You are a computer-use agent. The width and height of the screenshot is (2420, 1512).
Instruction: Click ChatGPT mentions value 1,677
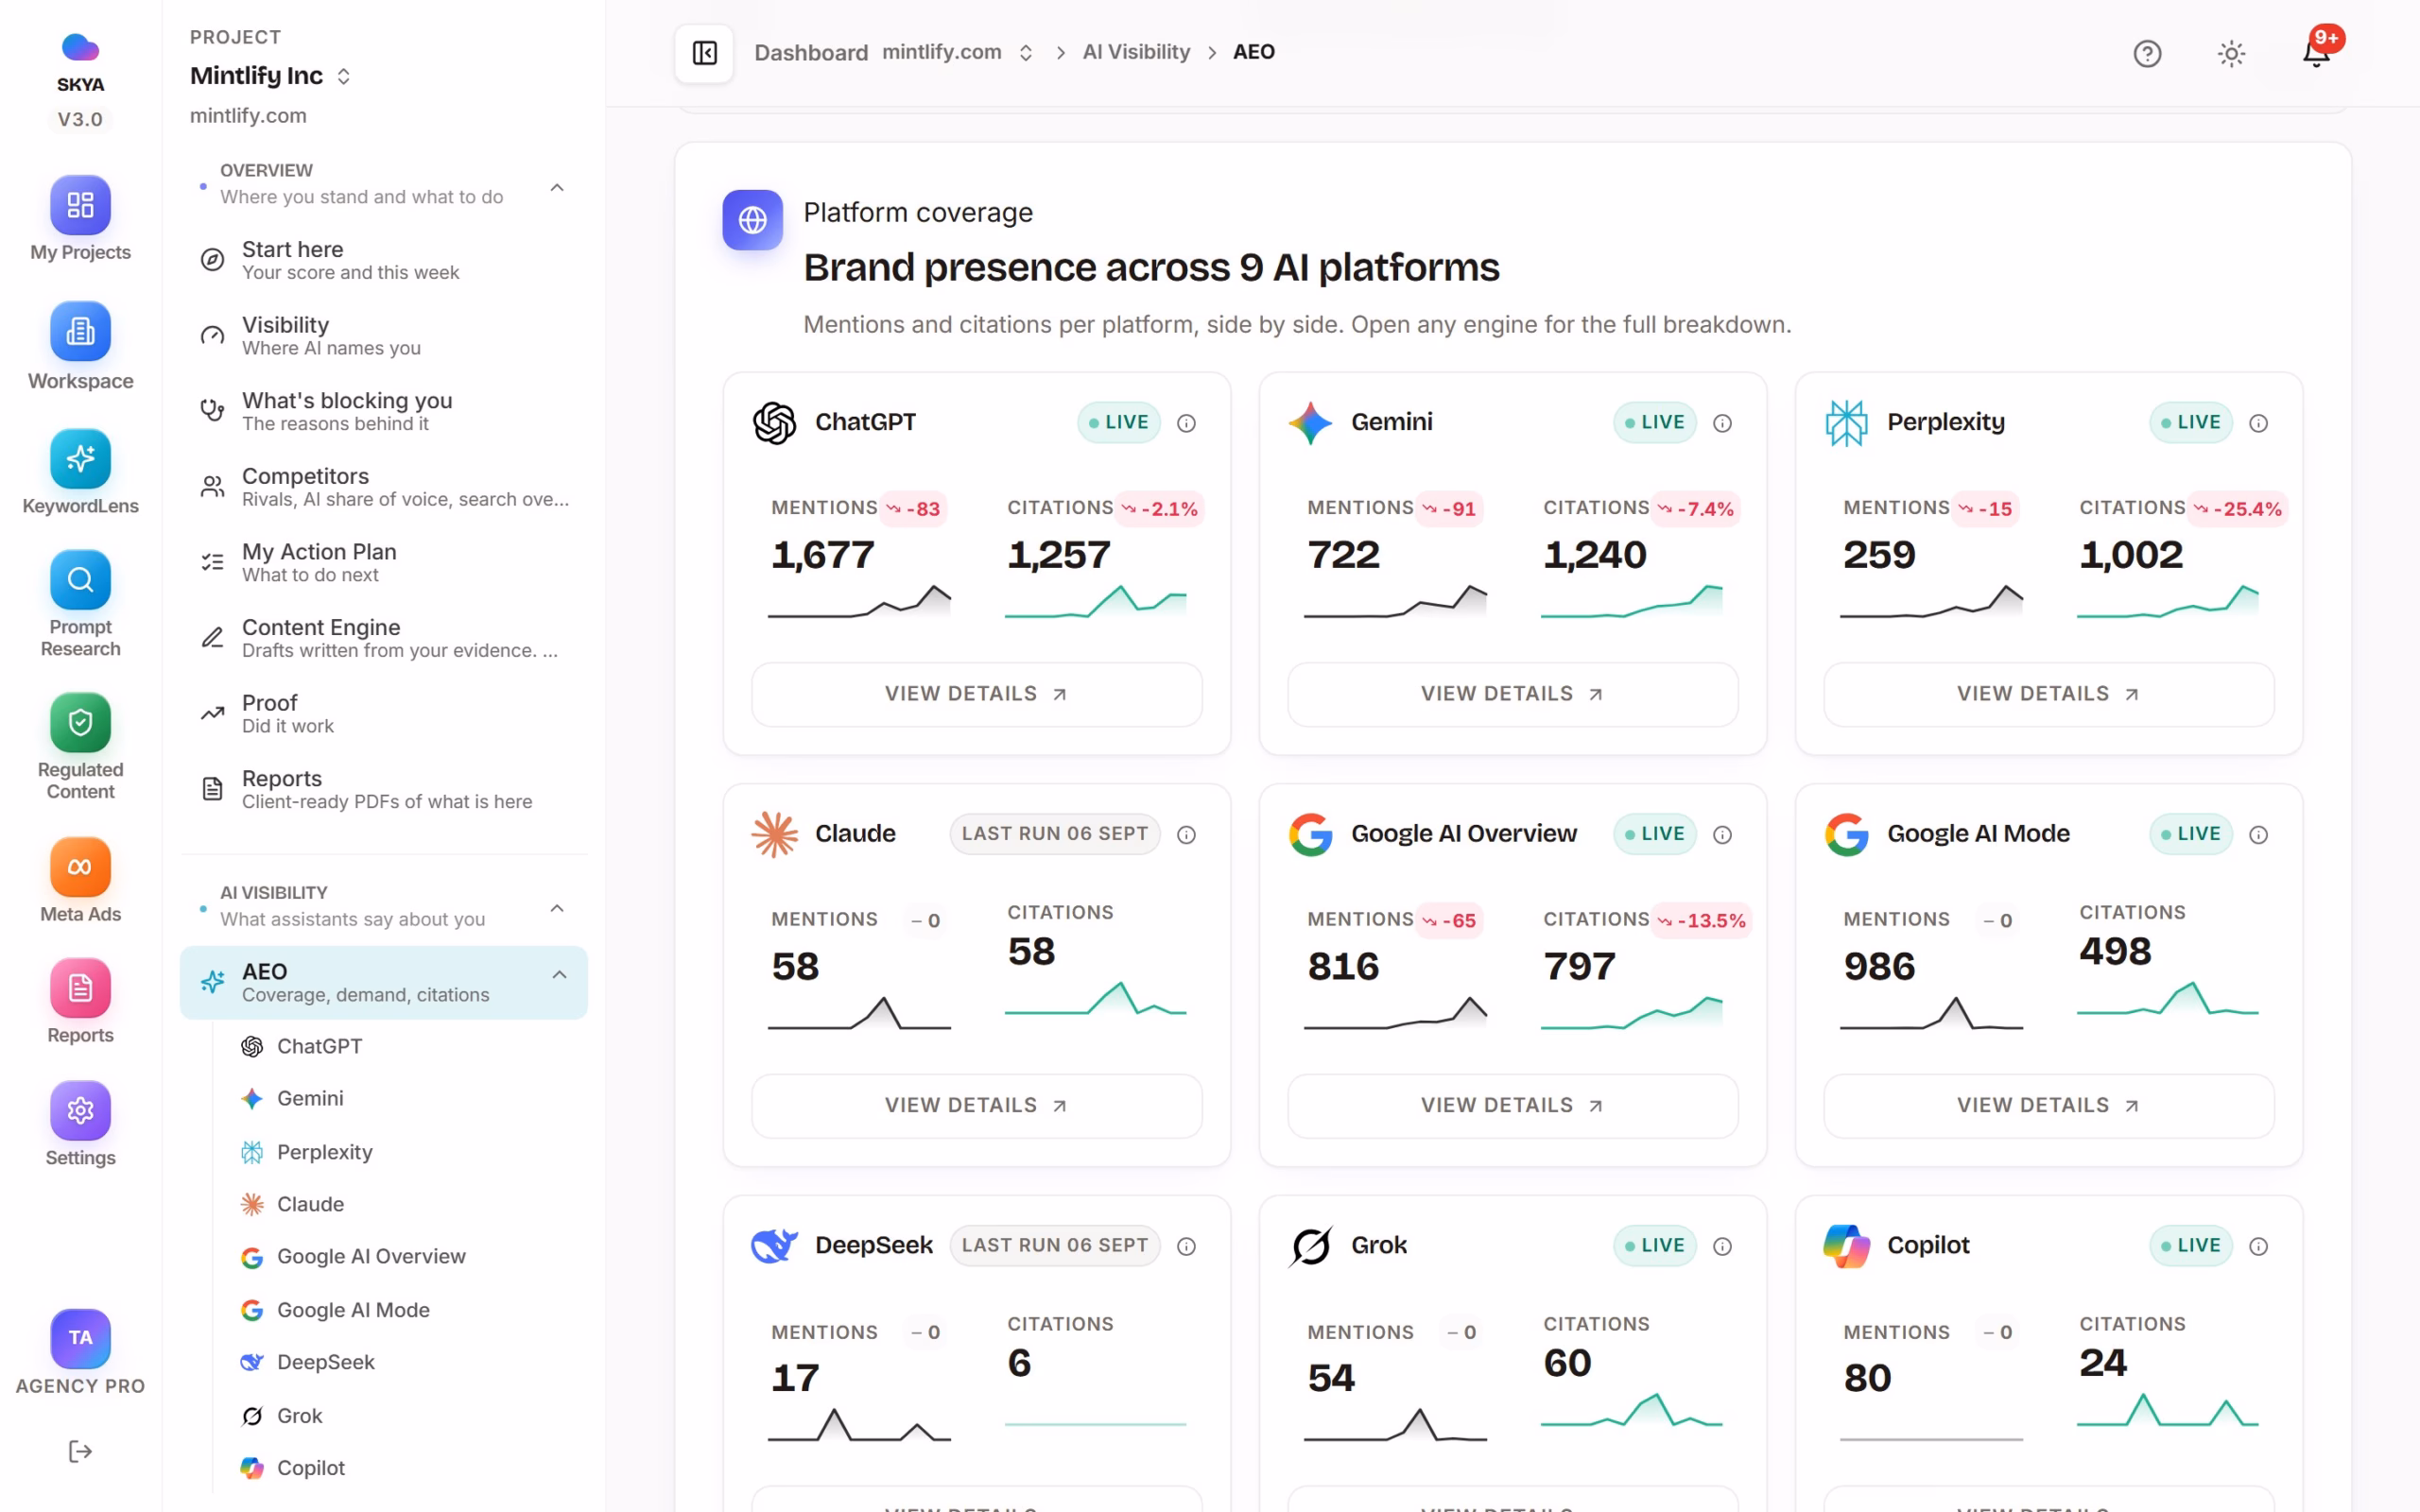tap(822, 555)
